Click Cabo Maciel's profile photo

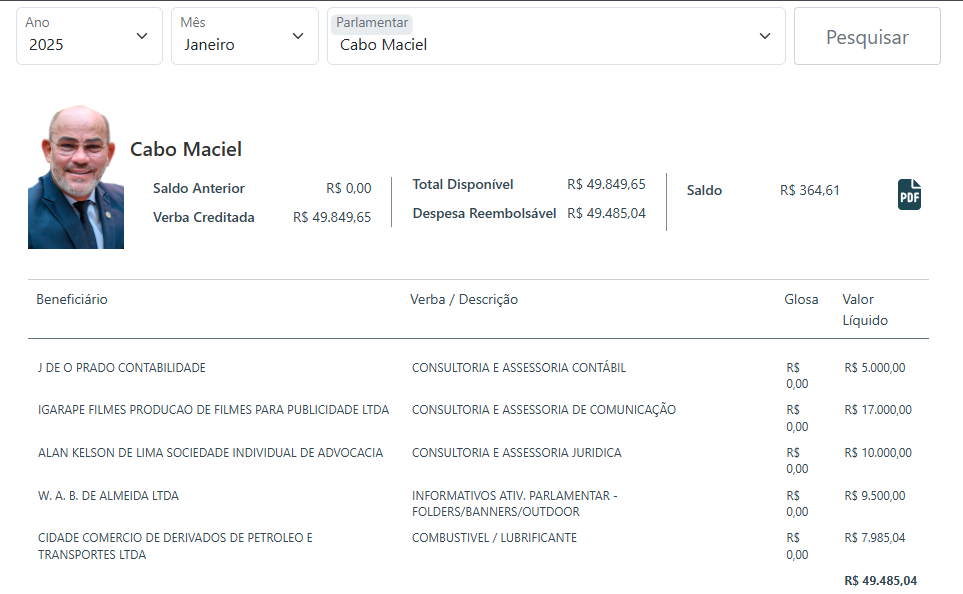coord(76,177)
